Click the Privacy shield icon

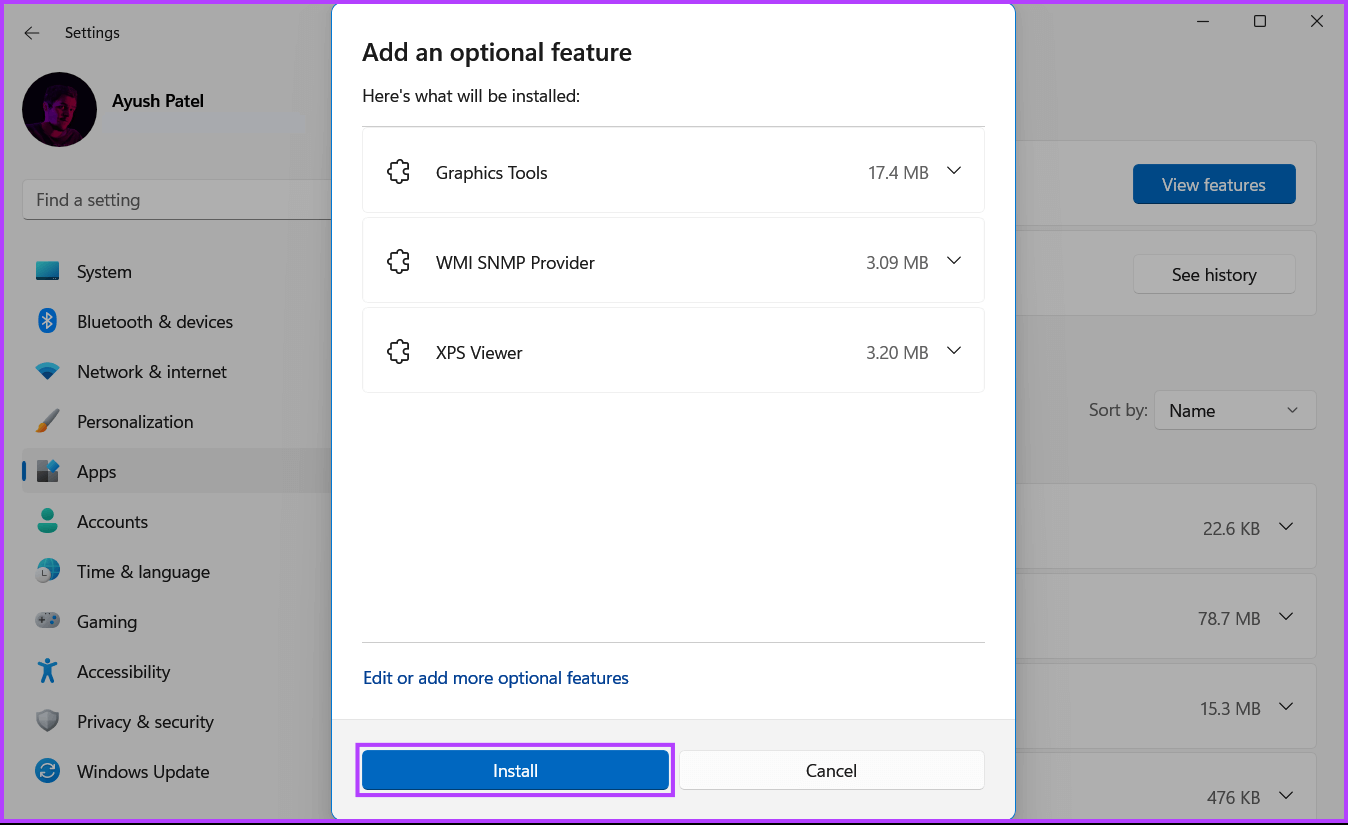[x=48, y=721]
